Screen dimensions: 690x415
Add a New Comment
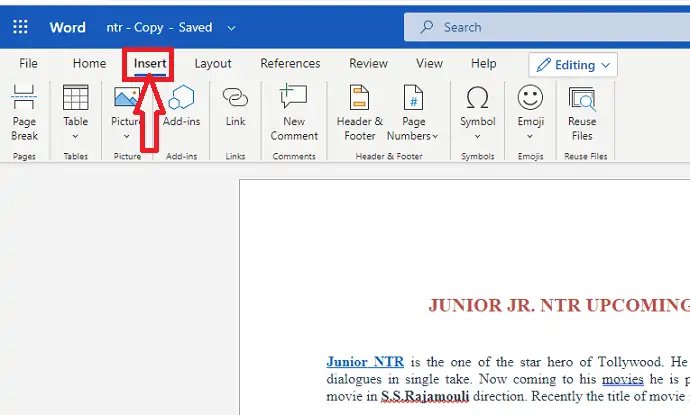294,113
